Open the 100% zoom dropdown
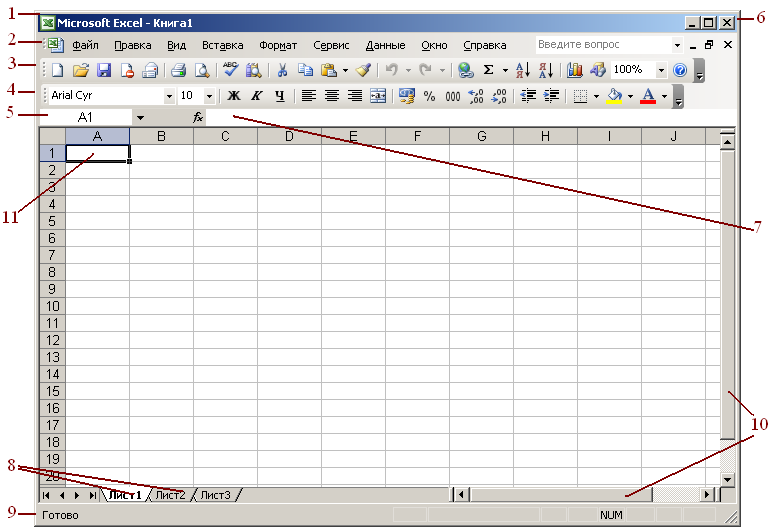The image size is (771, 532). pyautogui.click(x=661, y=70)
